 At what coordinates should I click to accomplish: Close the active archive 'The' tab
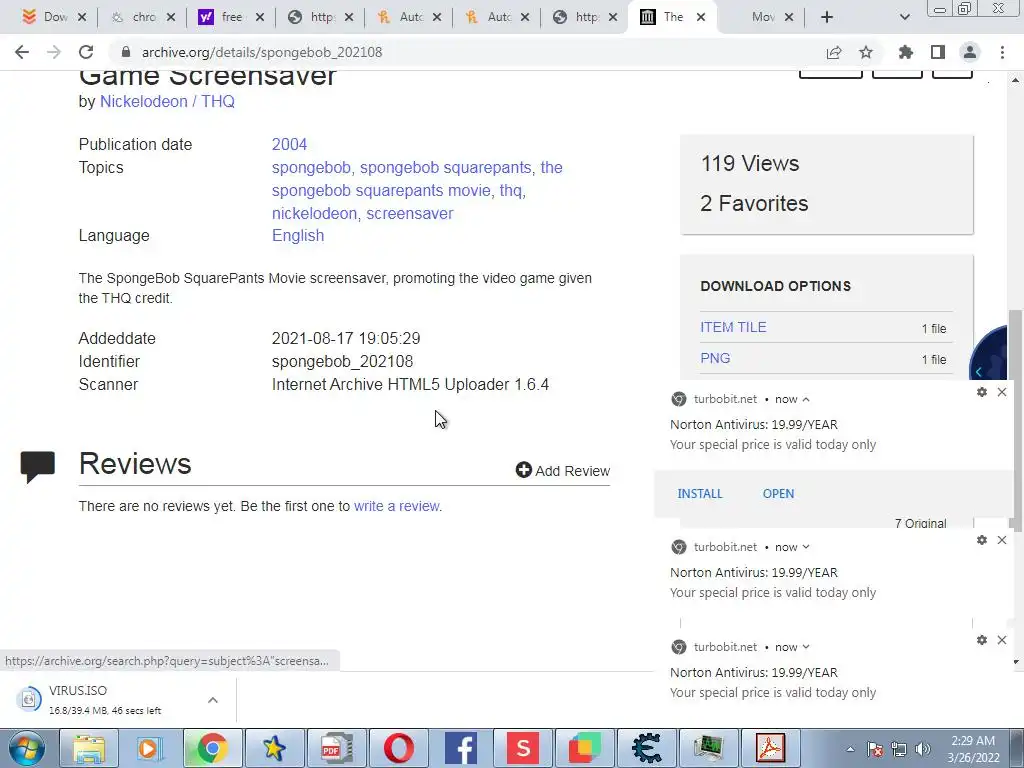coord(701,17)
